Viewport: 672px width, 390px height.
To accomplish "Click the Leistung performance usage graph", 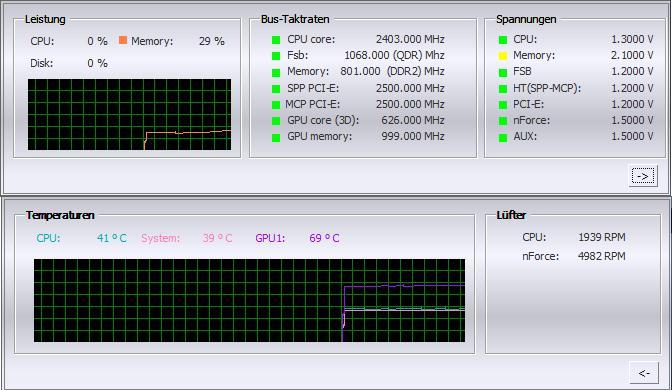I will point(129,114).
